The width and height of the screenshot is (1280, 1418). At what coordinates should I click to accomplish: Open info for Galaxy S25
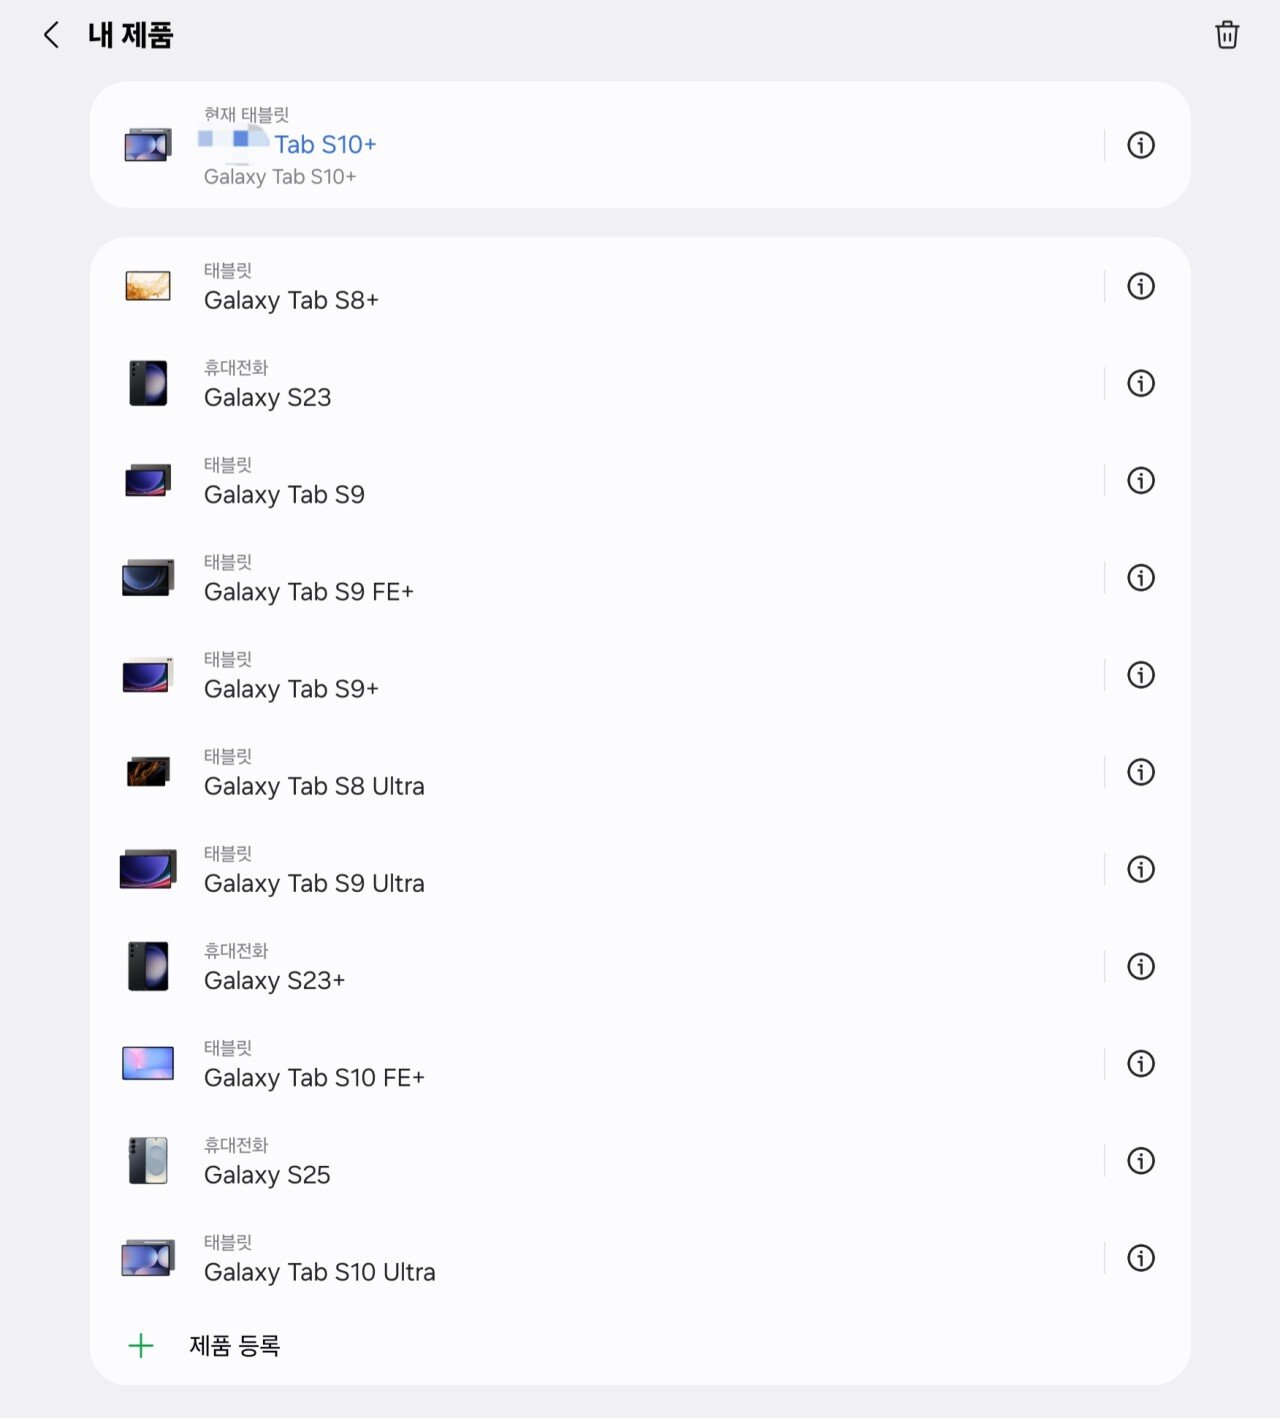tap(1141, 1161)
